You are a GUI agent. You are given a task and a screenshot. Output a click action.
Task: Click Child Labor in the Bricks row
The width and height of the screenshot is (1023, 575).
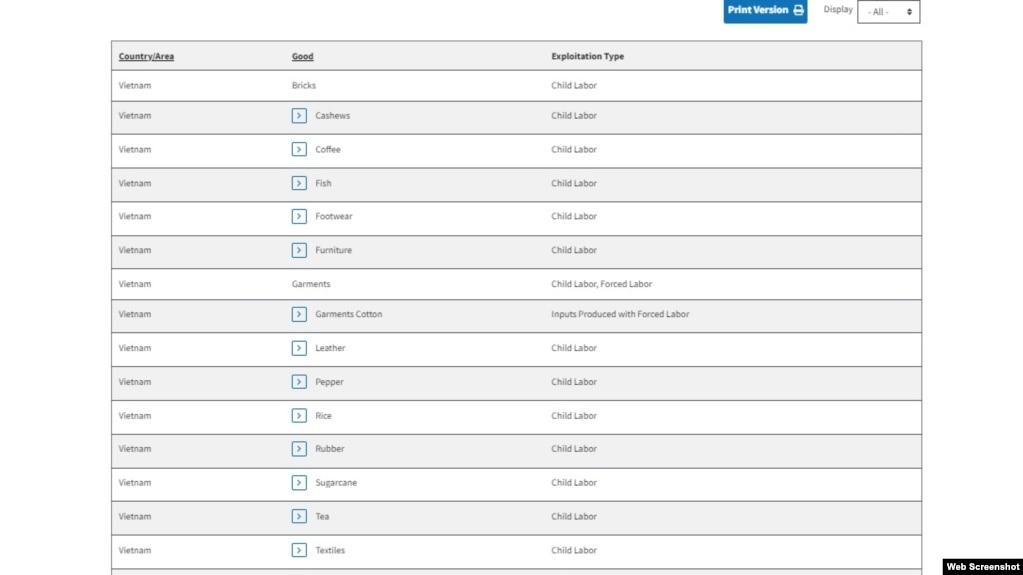click(573, 85)
